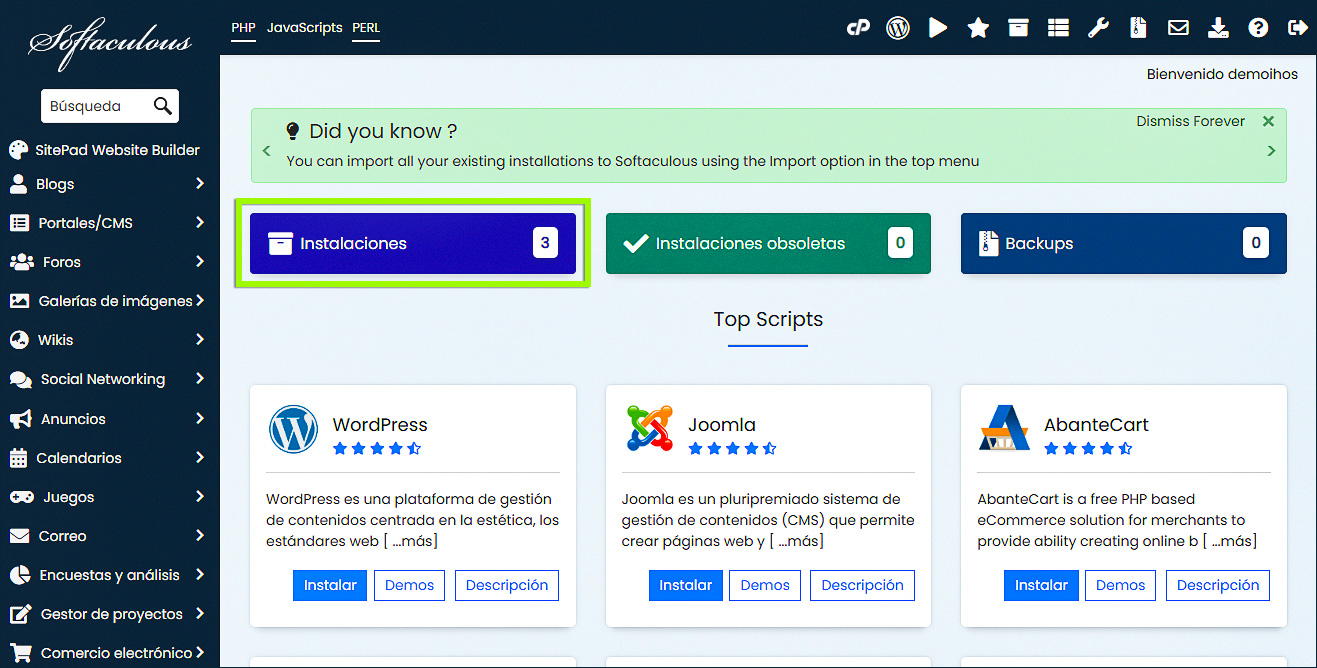The image size is (1317, 668).
Task: Expand the Foros sidebar category
Action: pyautogui.click(x=108, y=262)
